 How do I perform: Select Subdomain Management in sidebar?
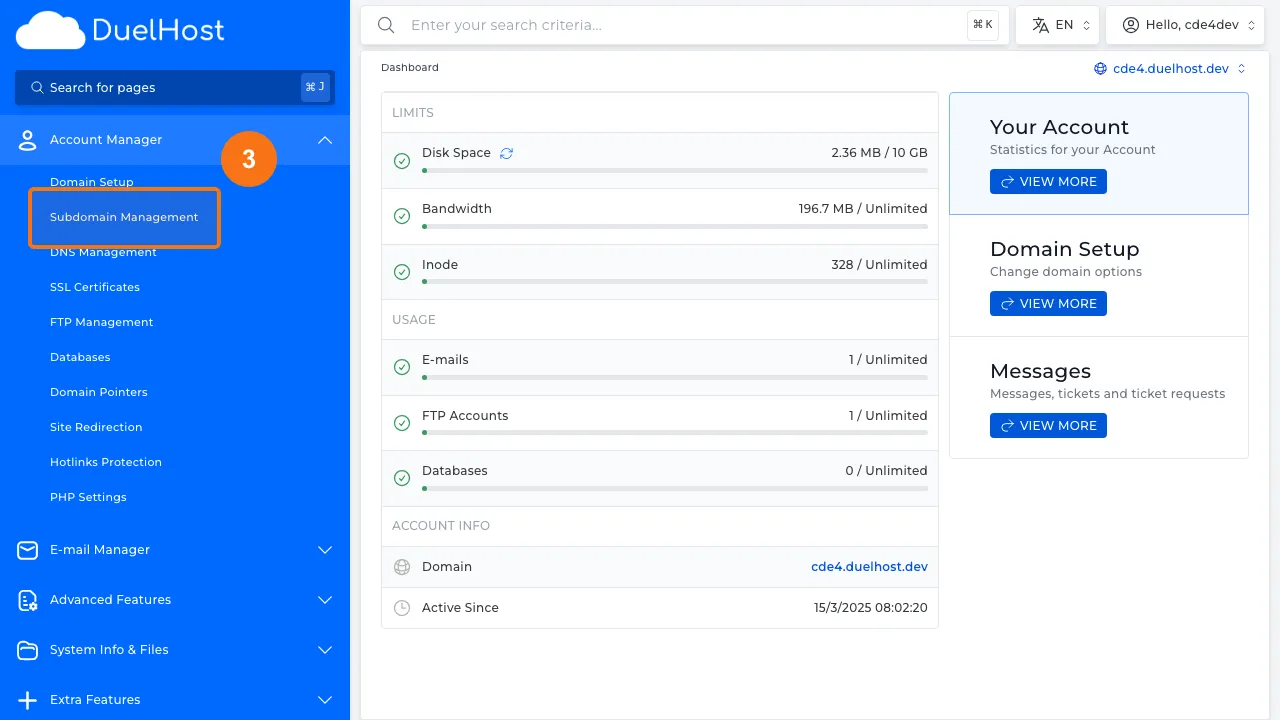coord(124,217)
